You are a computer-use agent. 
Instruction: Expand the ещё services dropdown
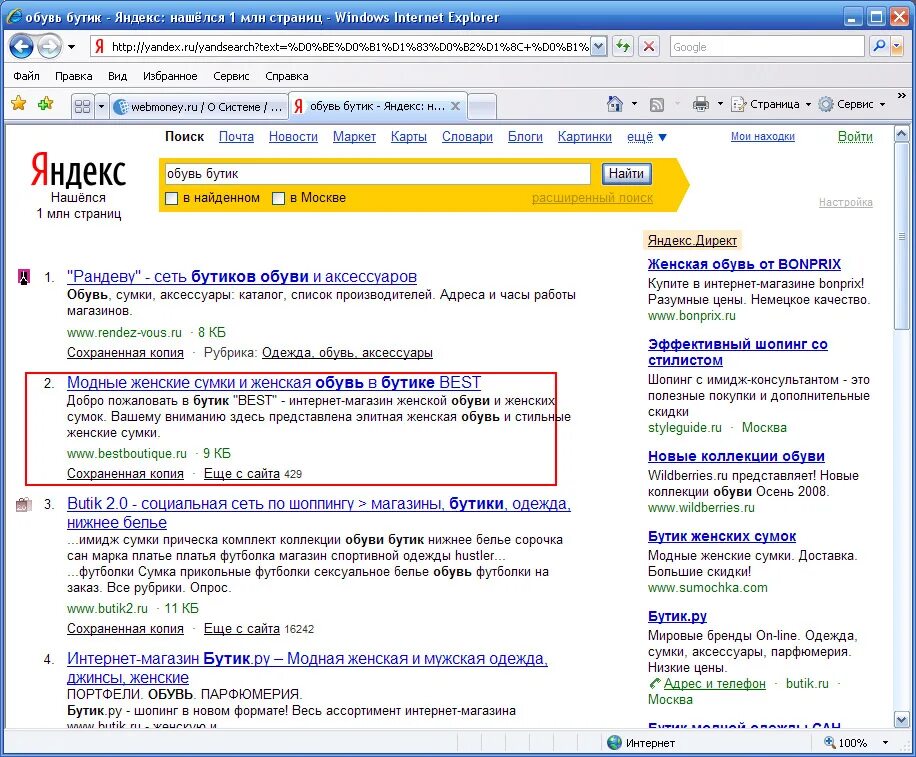[x=646, y=137]
